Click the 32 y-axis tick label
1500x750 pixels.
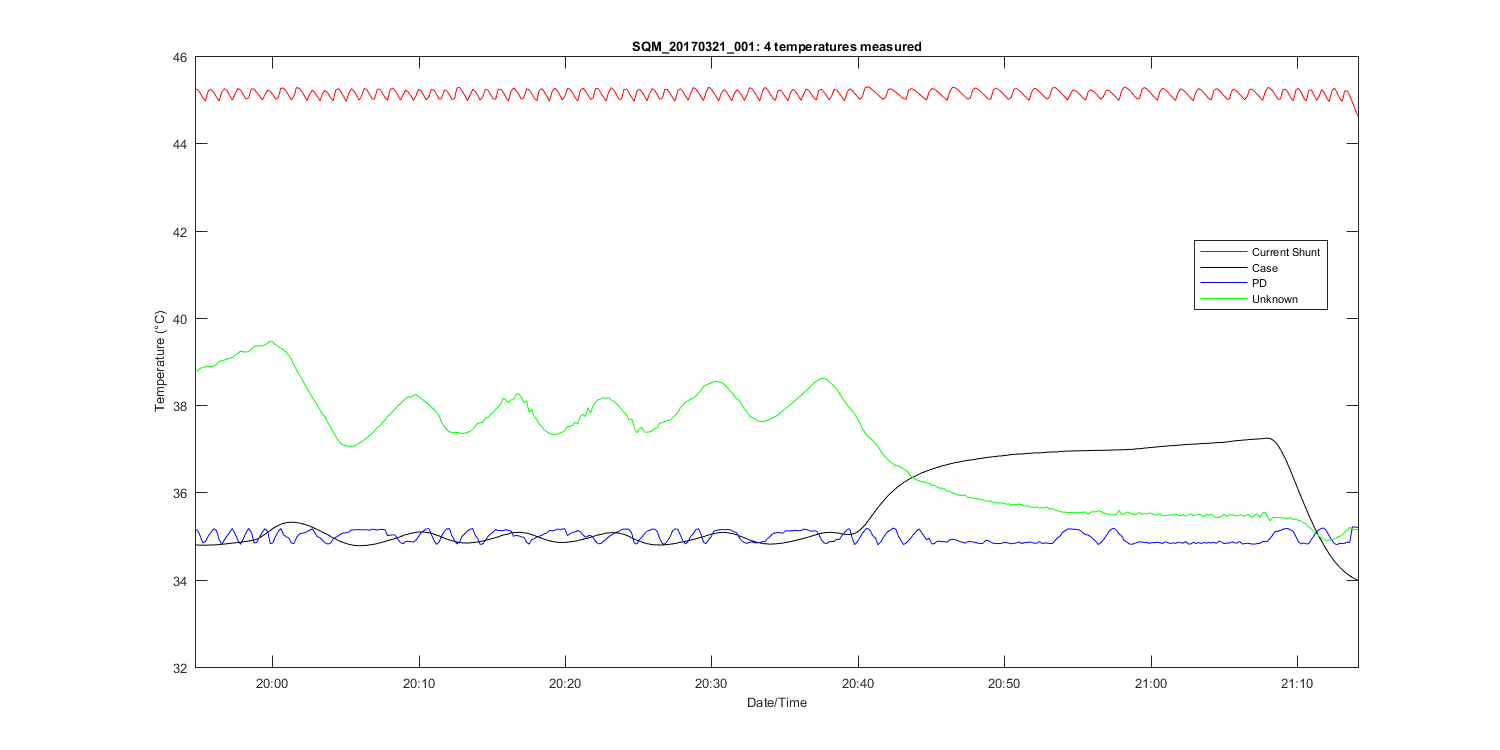click(x=180, y=668)
